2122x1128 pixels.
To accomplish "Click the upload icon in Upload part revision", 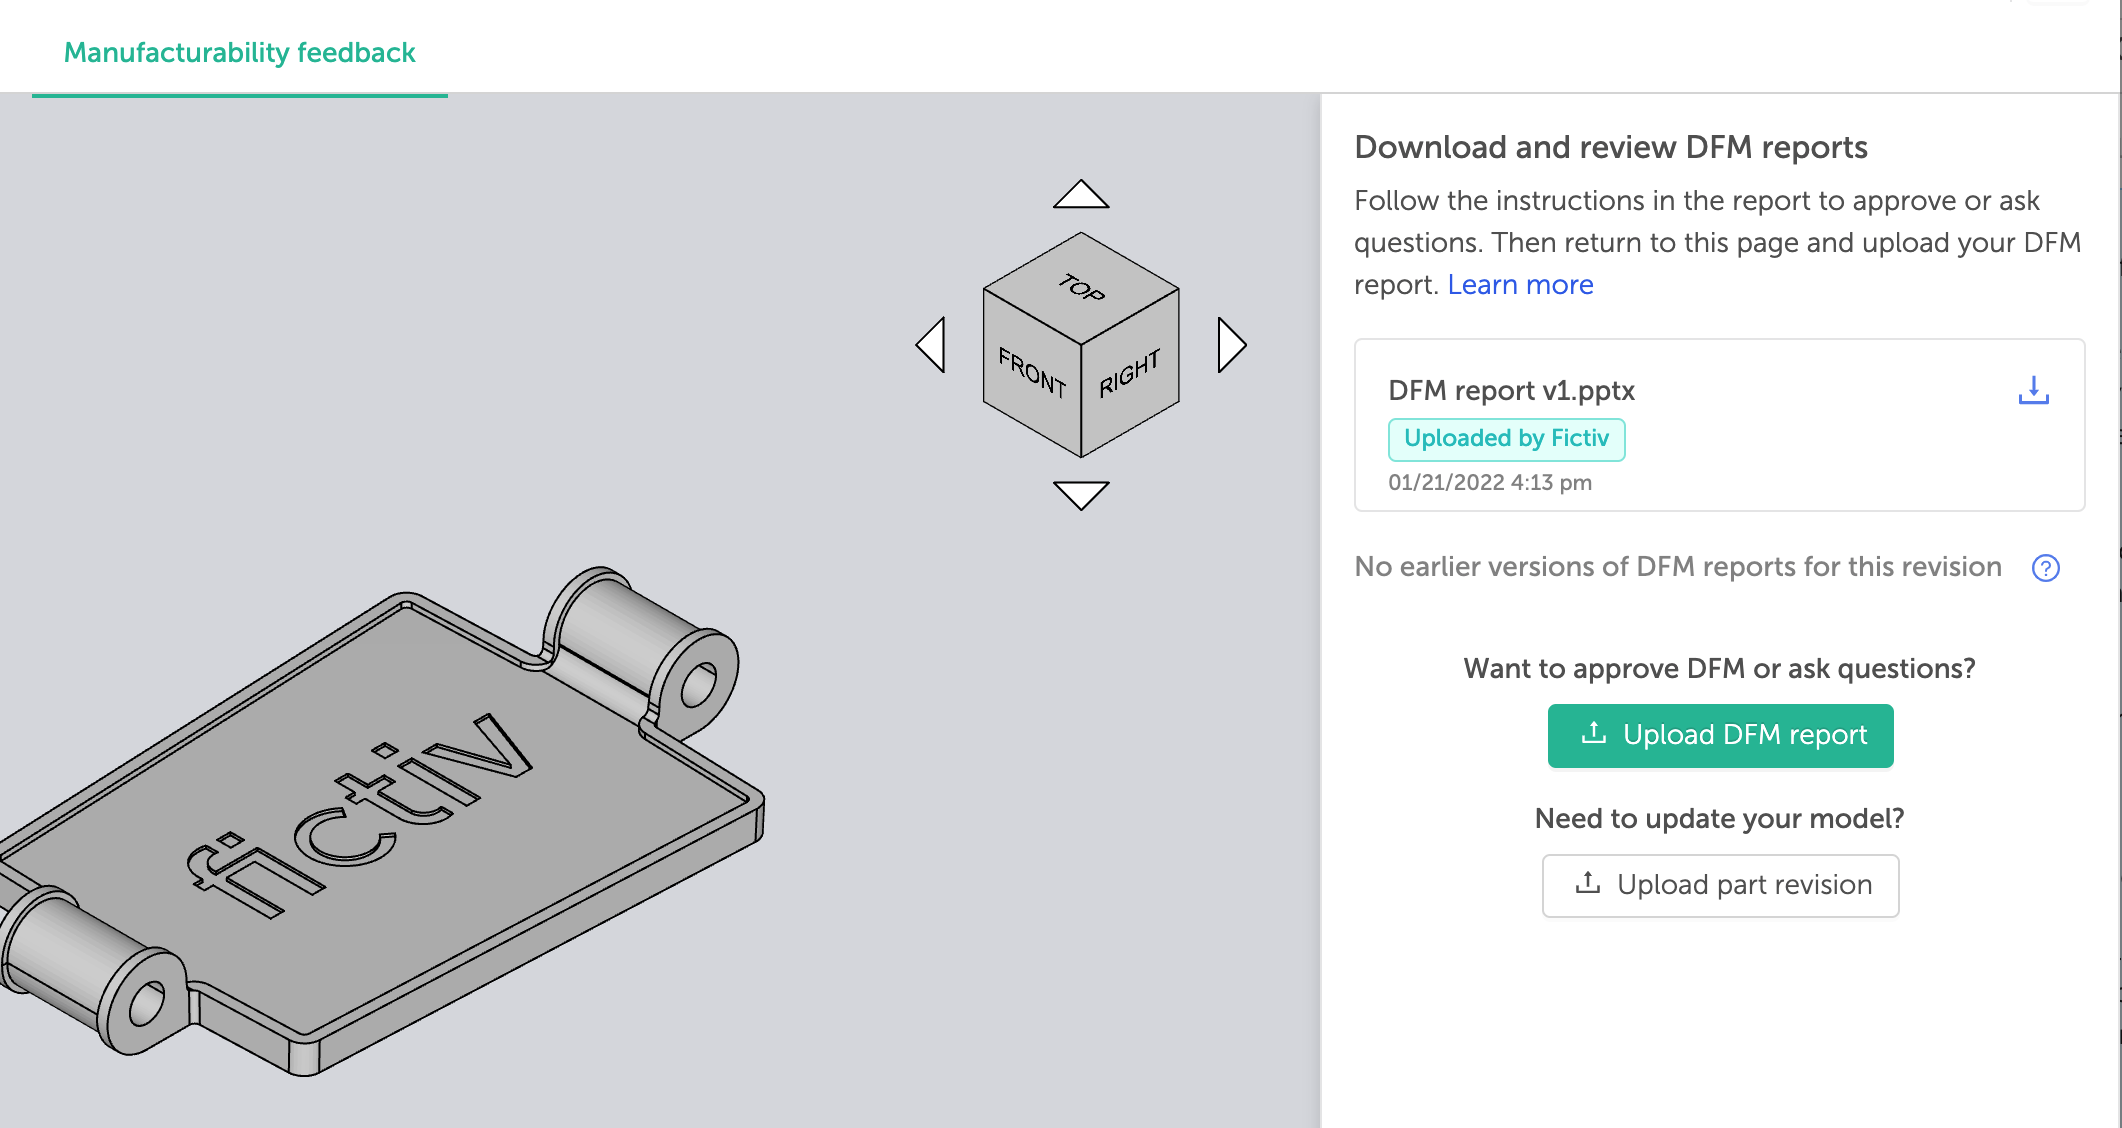I will (1587, 883).
